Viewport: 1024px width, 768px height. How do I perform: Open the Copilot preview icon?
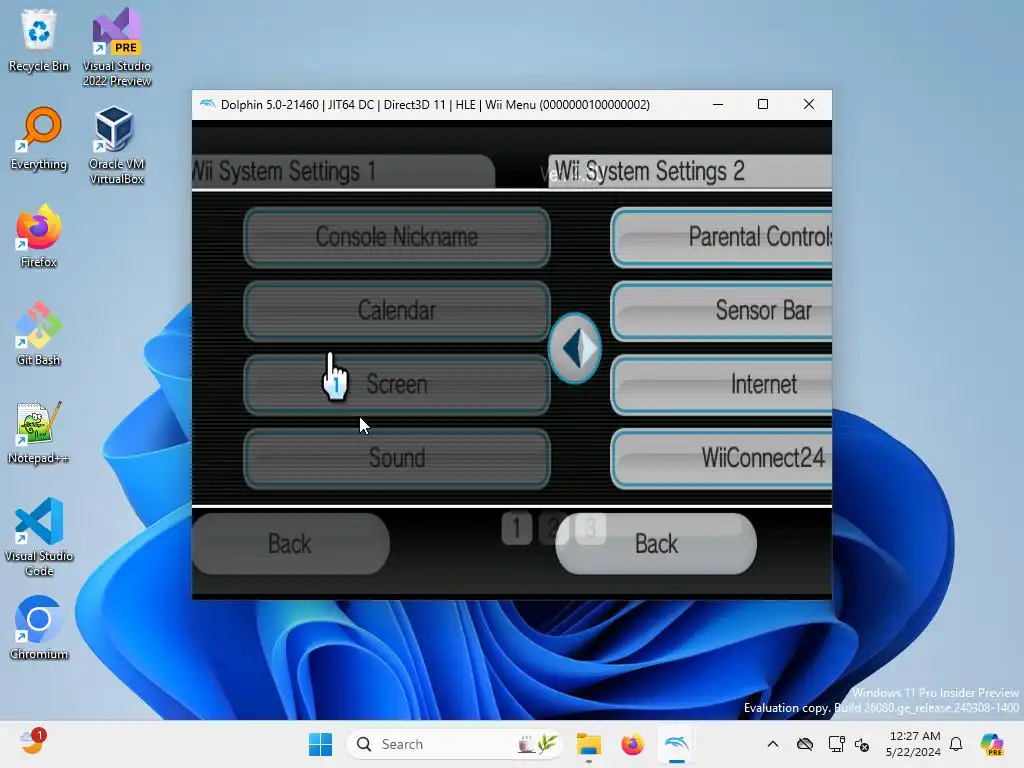click(992, 744)
